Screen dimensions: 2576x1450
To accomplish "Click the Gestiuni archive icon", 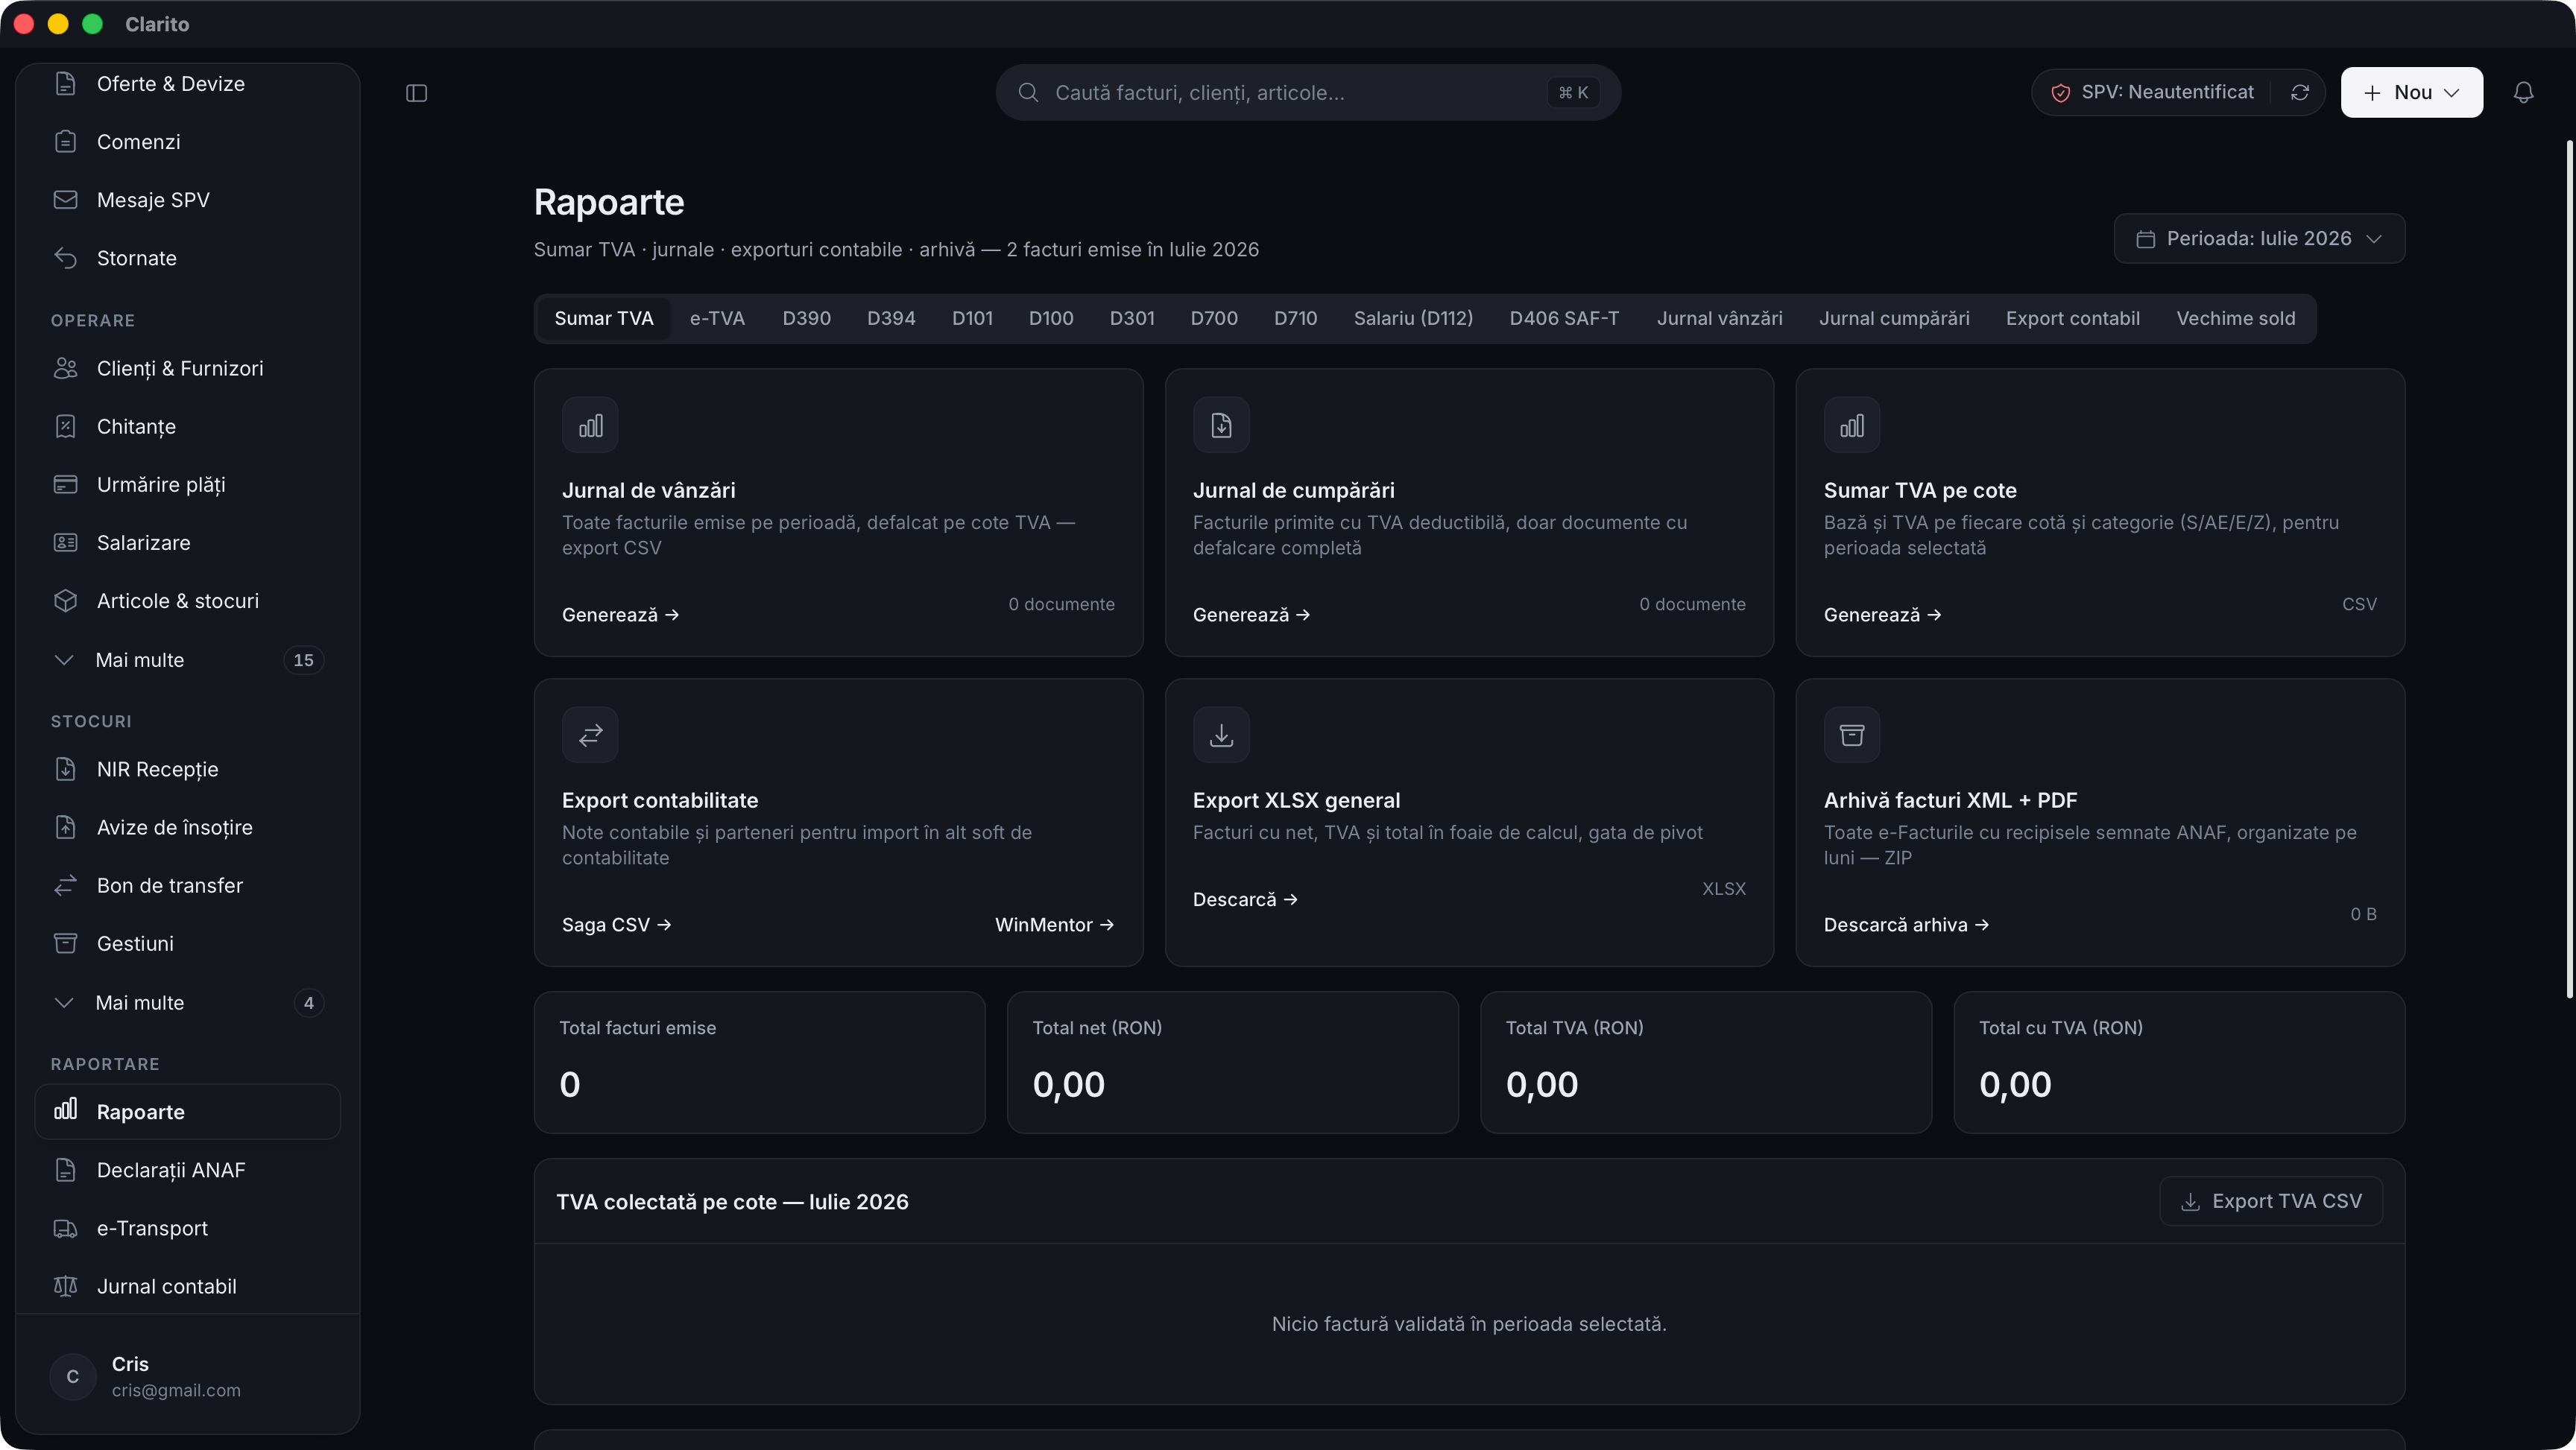I will coord(65,943).
